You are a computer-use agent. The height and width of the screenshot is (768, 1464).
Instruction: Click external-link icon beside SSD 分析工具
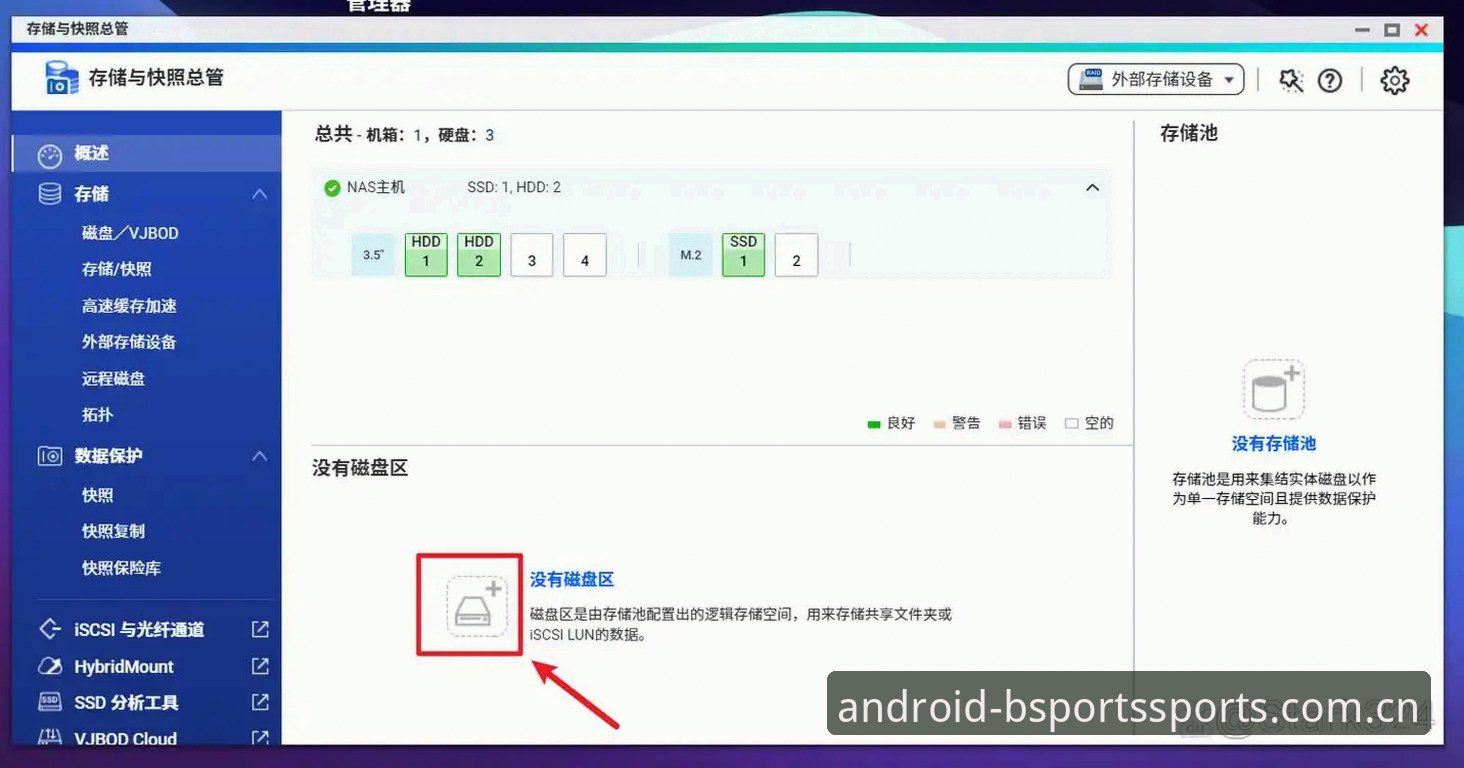pyautogui.click(x=260, y=702)
